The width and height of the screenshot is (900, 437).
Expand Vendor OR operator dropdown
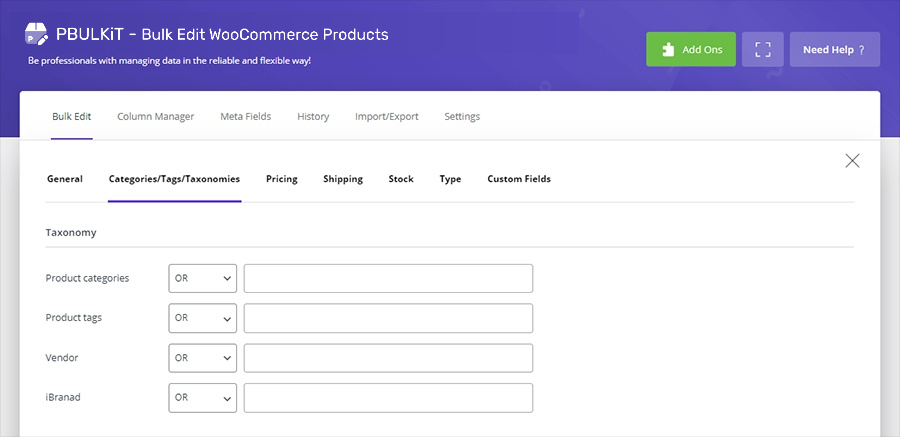pyautogui.click(x=203, y=358)
